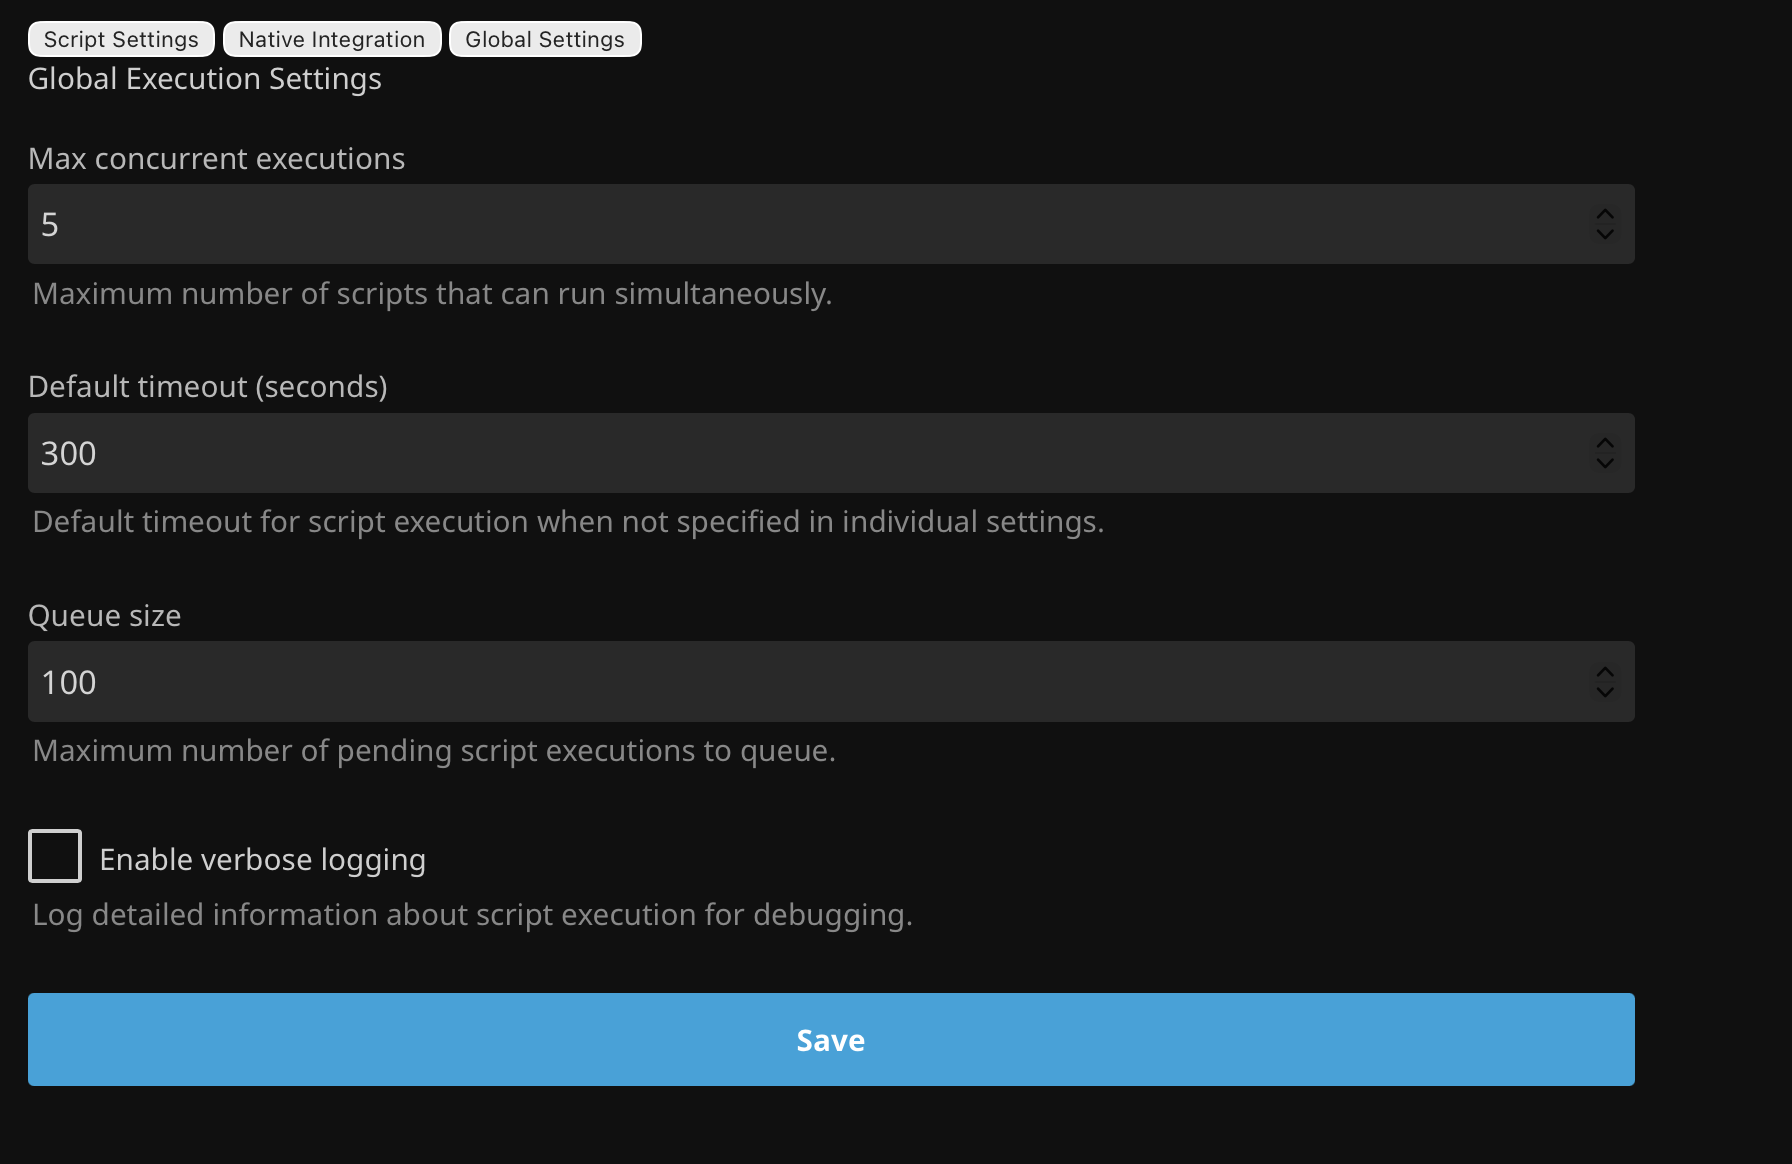Select the Global Settings tab
Screen dimensions: 1792x1164
[x=545, y=39]
